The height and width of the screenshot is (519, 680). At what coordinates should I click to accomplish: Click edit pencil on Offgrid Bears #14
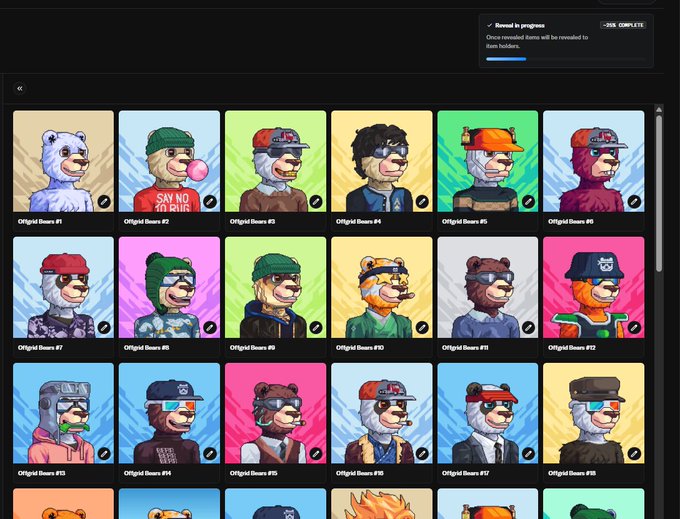tap(210, 454)
